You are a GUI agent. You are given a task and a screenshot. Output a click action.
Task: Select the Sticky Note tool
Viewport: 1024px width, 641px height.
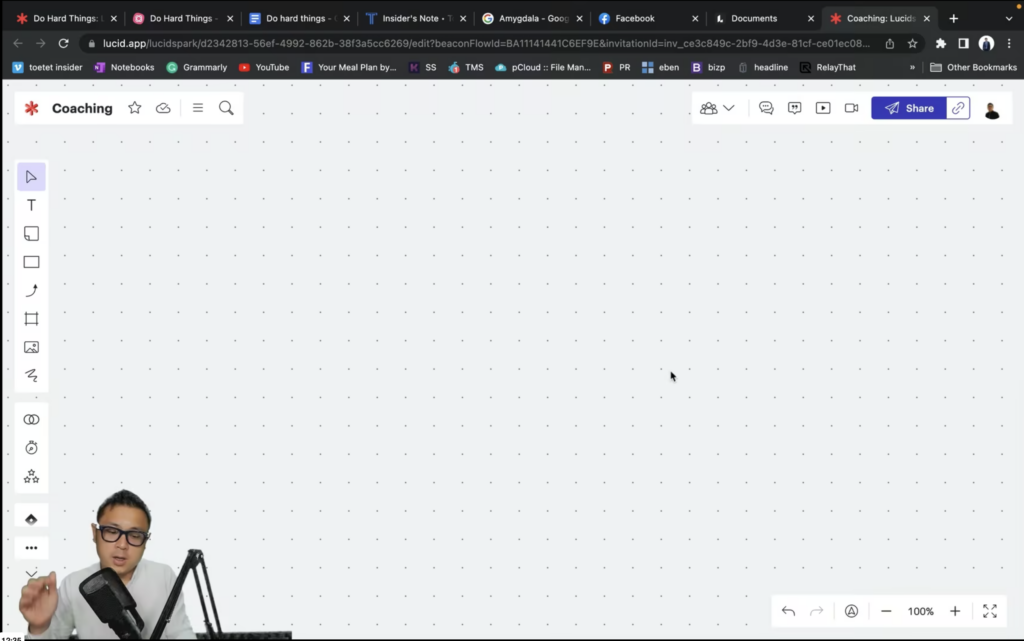click(x=31, y=234)
